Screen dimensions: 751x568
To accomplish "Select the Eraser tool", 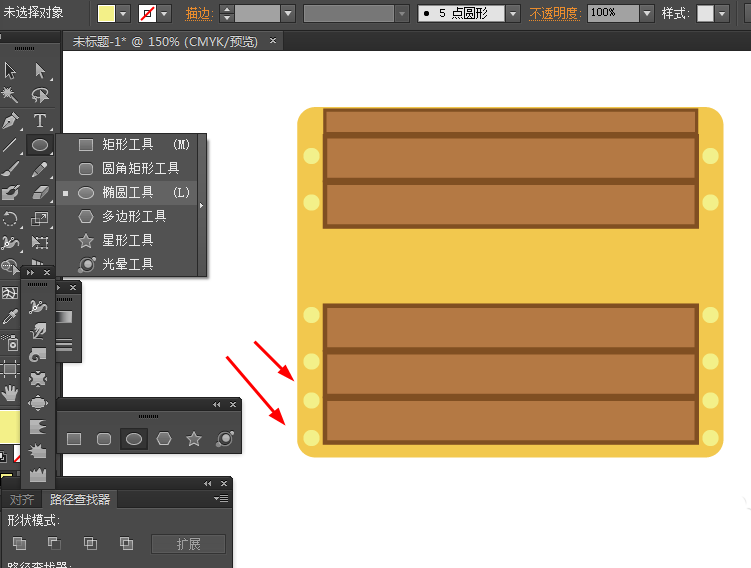I will (x=40, y=193).
